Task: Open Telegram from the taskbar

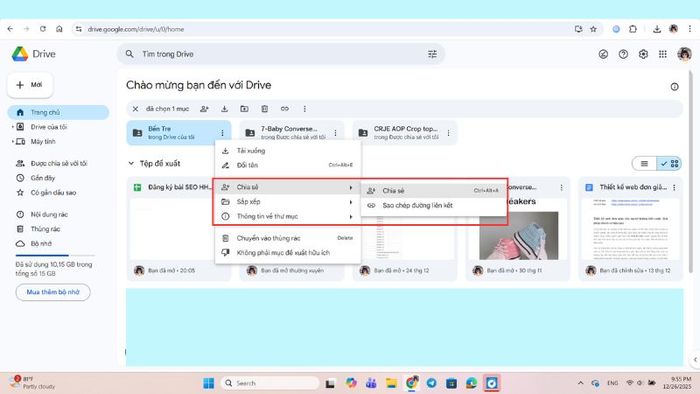Action: [x=431, y=383]
